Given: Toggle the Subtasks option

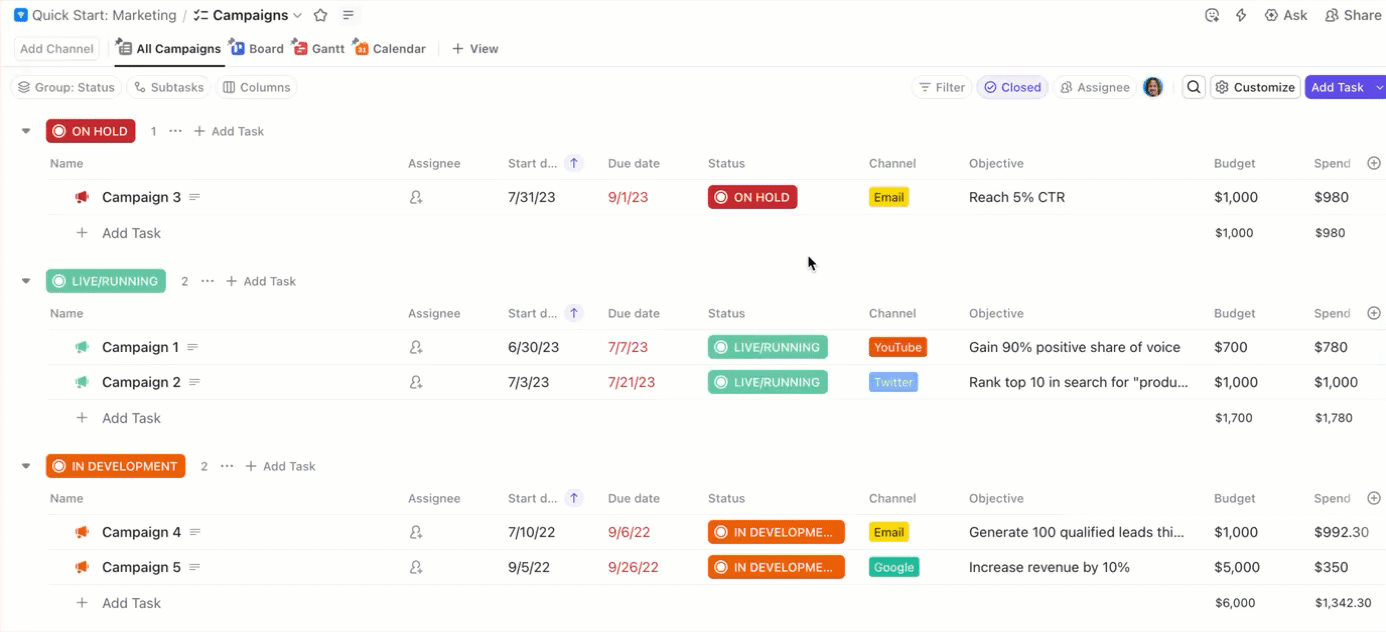Looking at the screenshot, I should [x=169, y=87].
